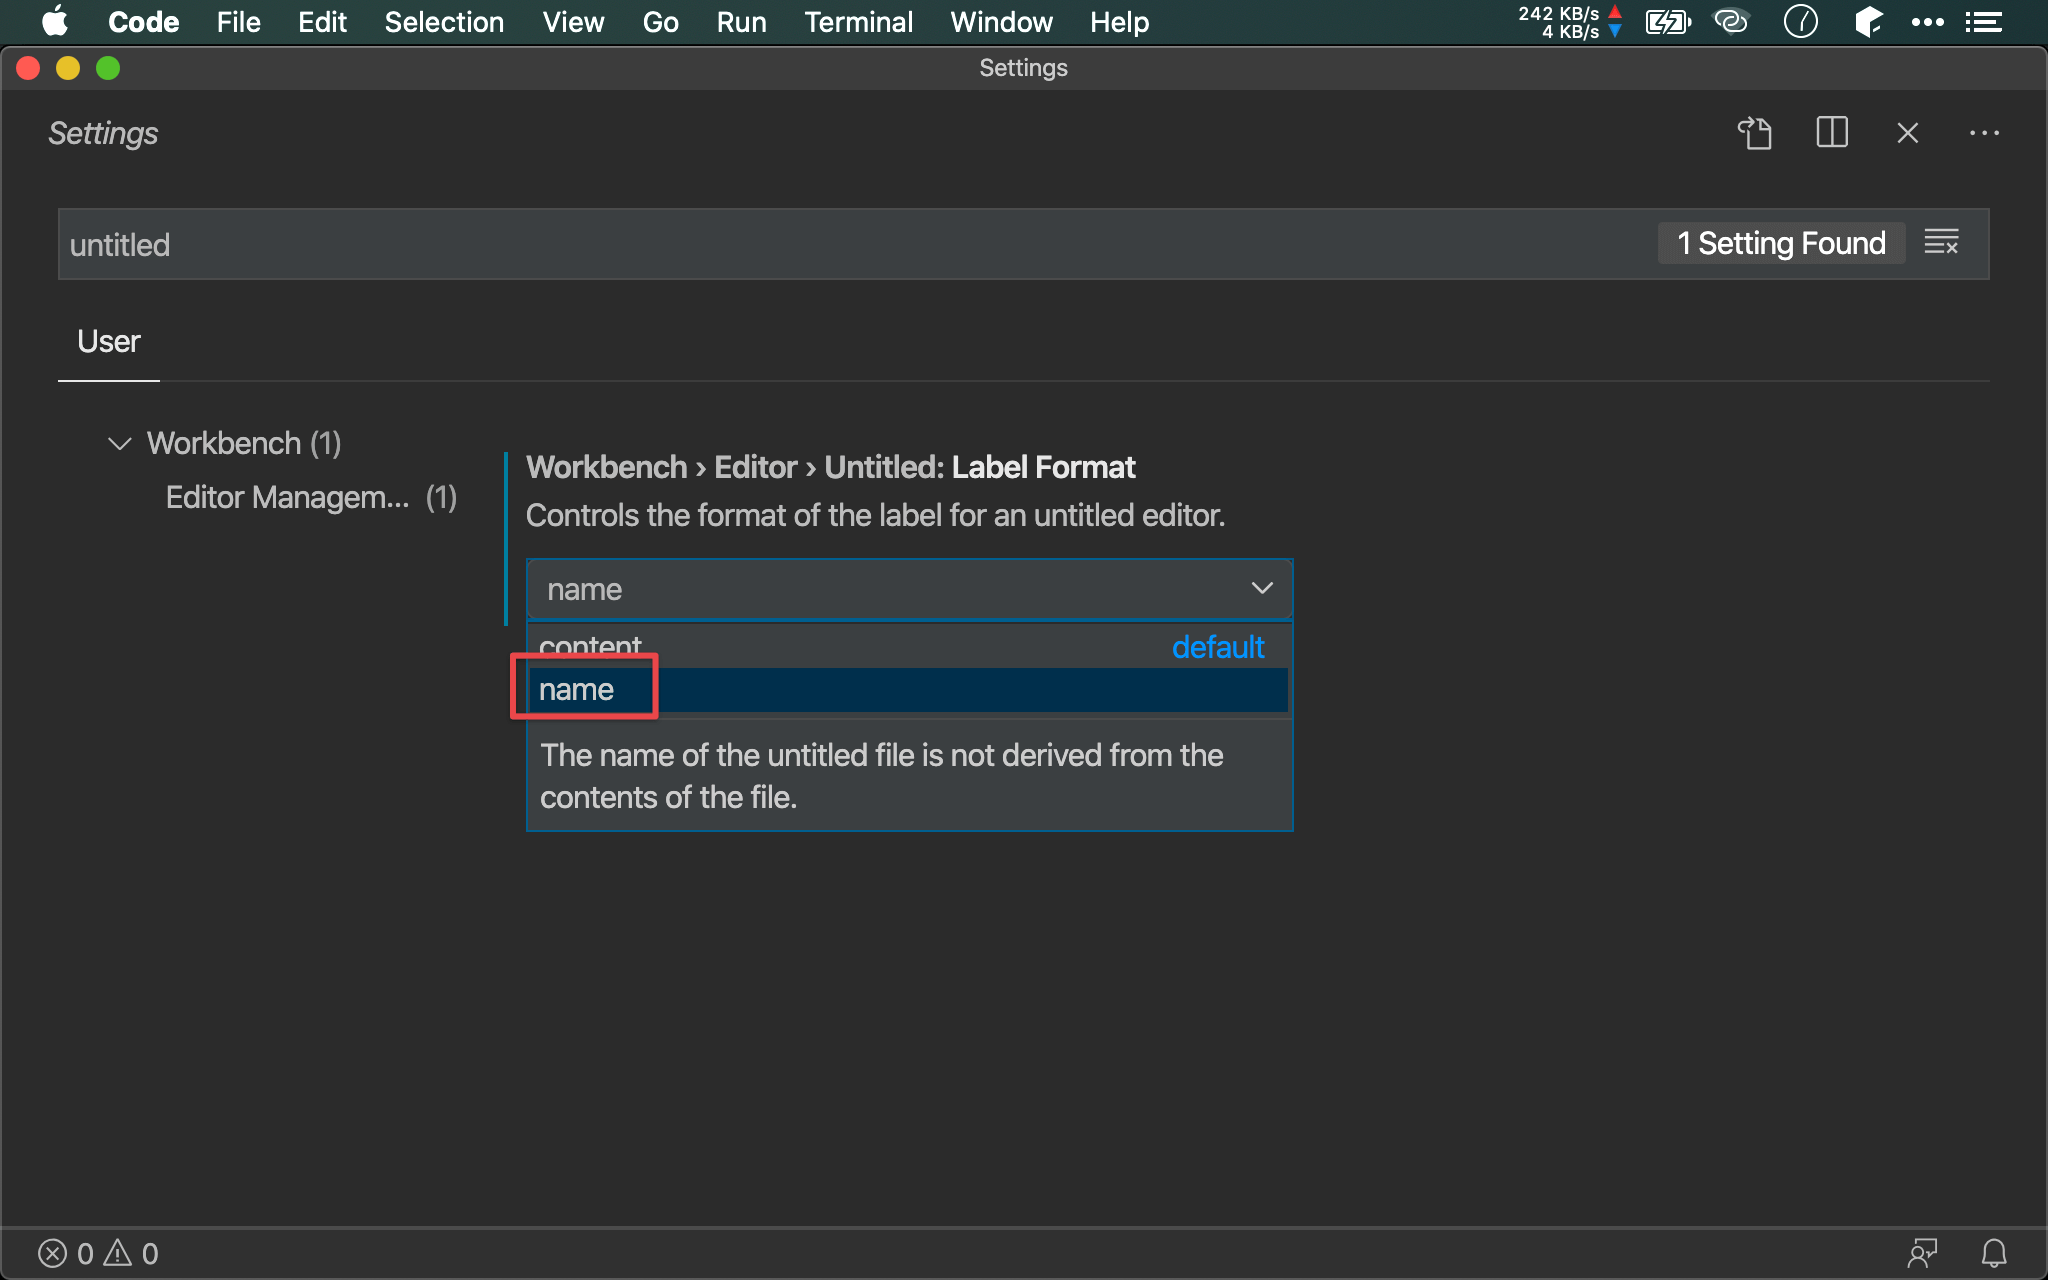
Task: Click the errors and warnings status indicator
Action: point(98,1253)
